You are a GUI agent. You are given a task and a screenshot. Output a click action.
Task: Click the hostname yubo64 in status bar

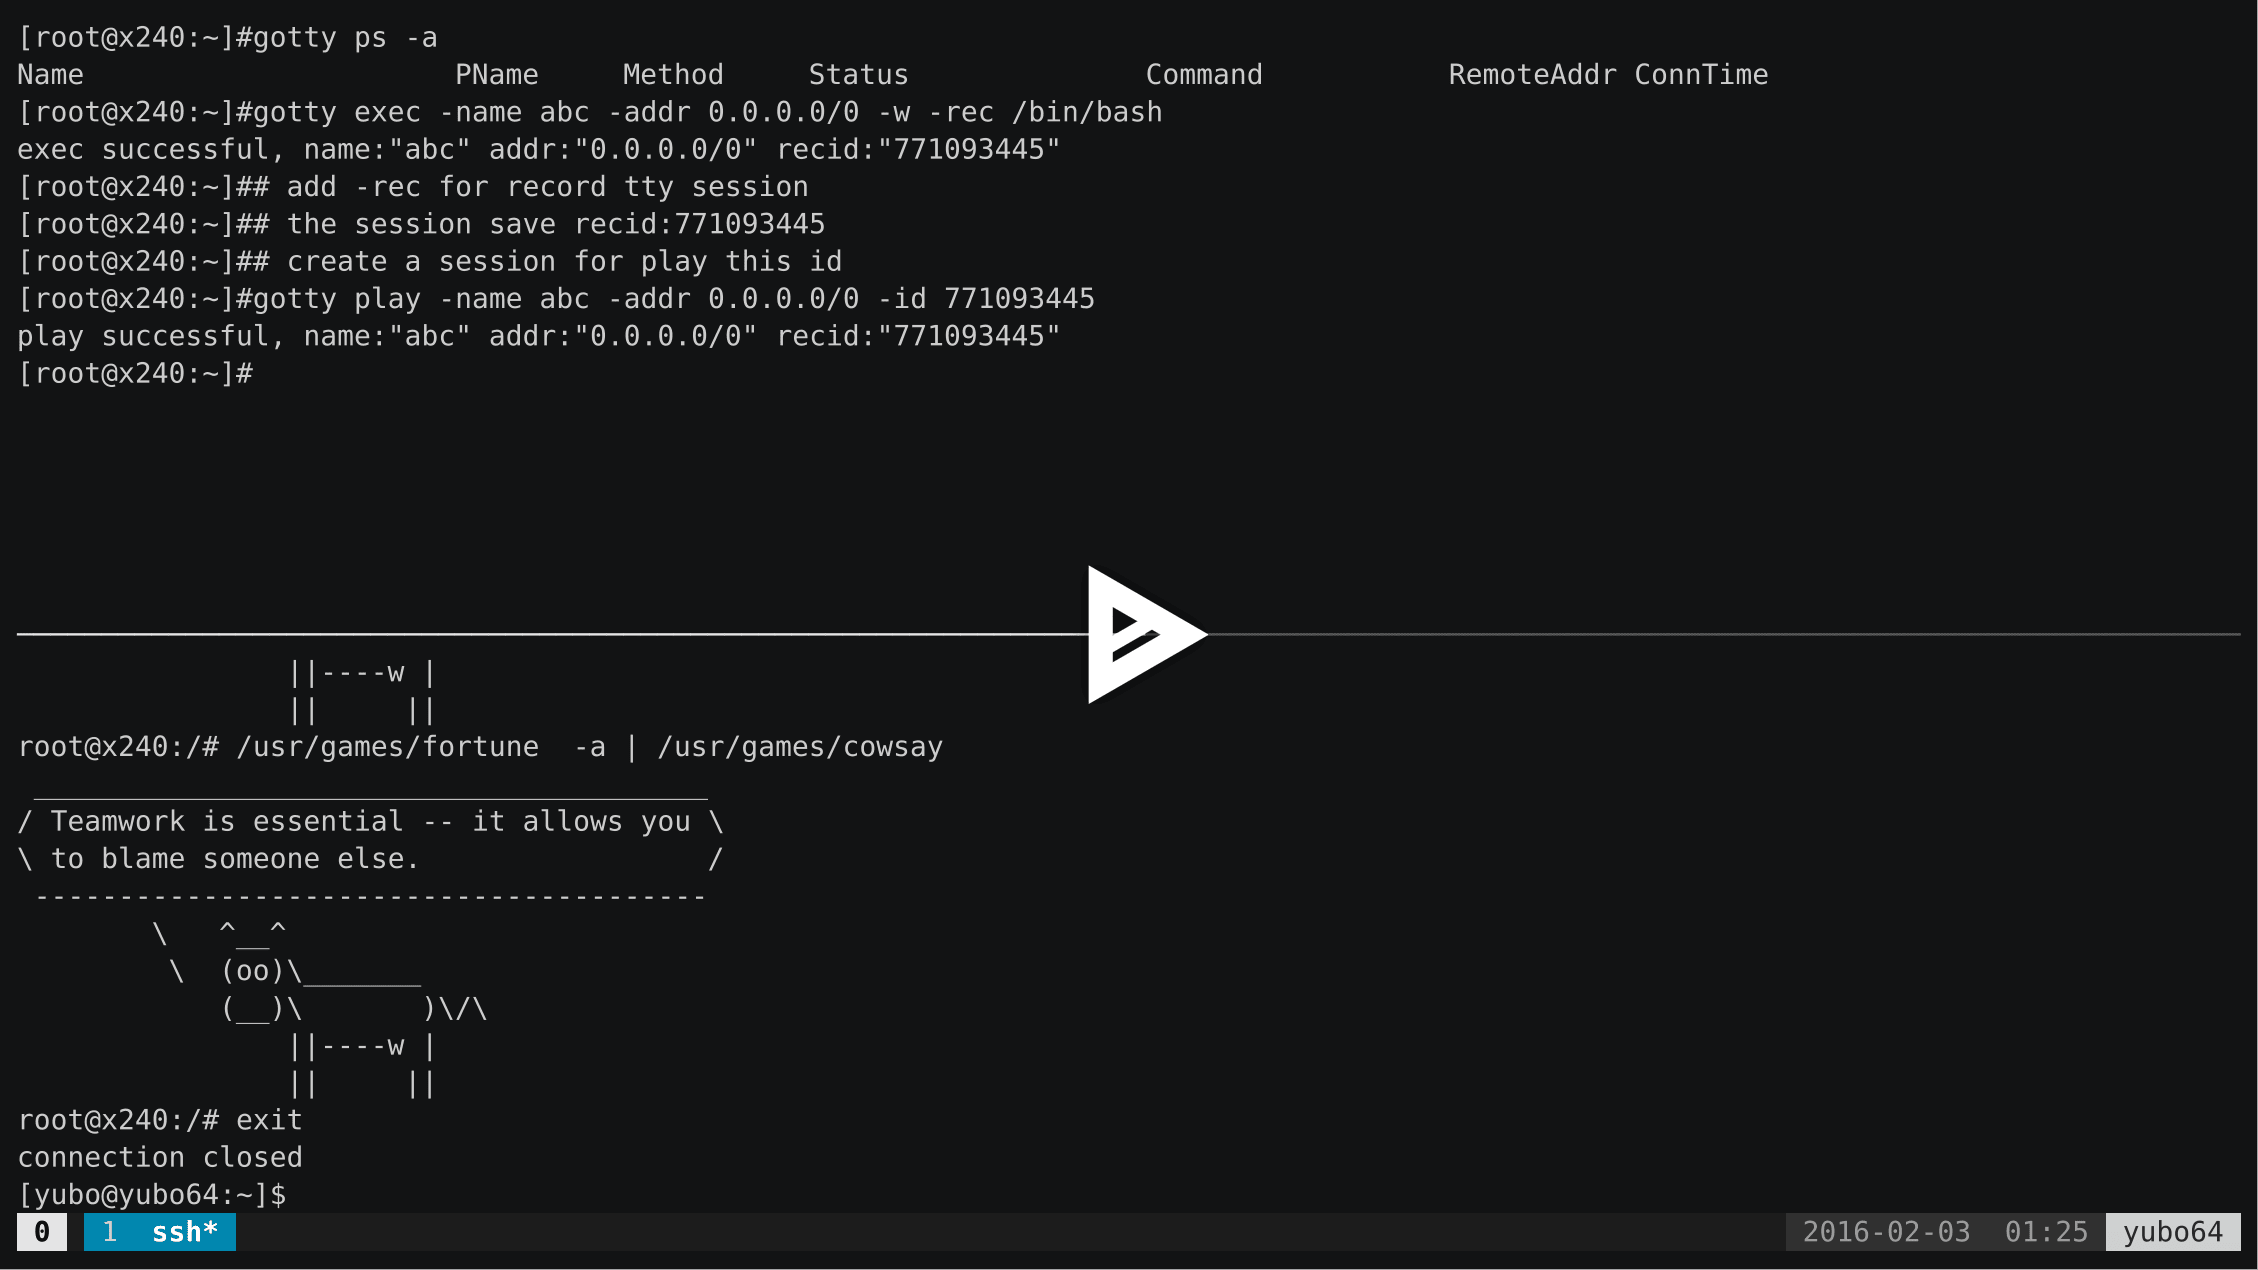tap(2173, 1232)
